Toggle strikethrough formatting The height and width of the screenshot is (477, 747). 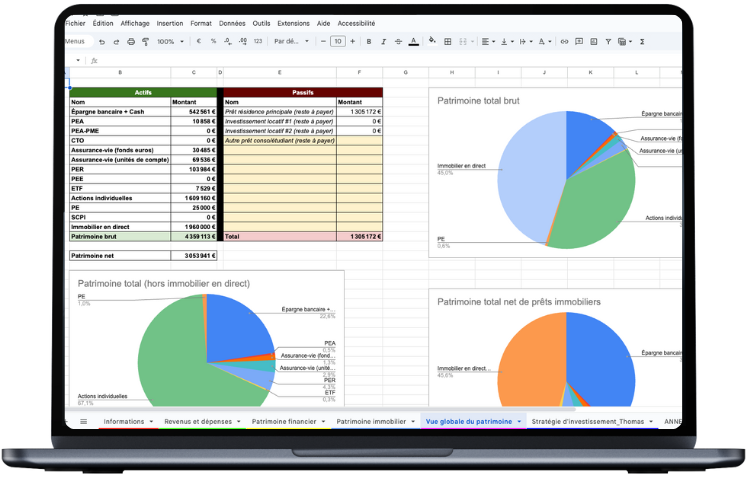click(398, 41)
